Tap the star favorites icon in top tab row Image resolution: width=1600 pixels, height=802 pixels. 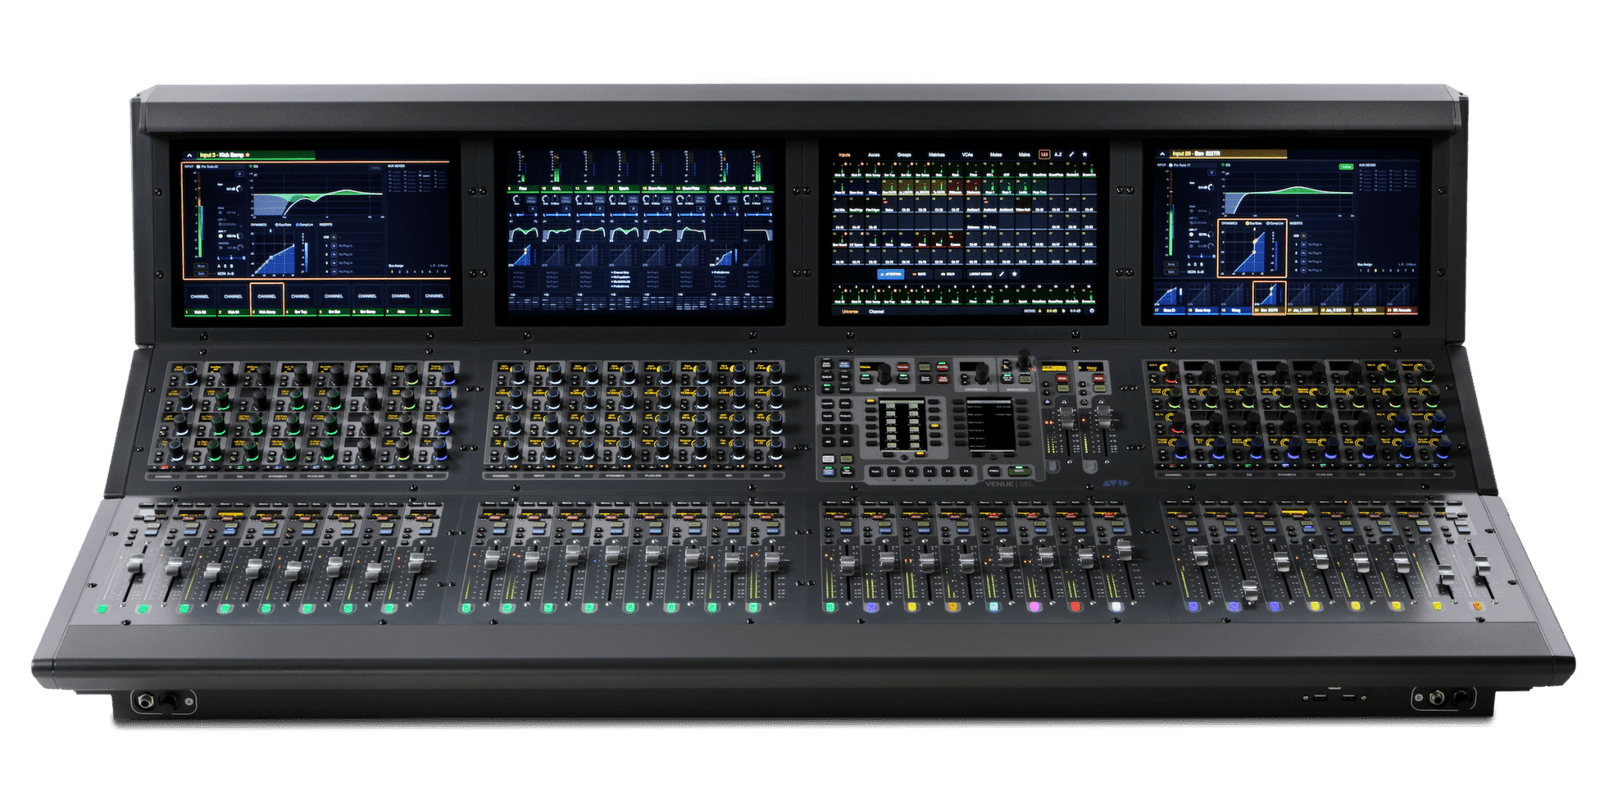(1085, 155)
